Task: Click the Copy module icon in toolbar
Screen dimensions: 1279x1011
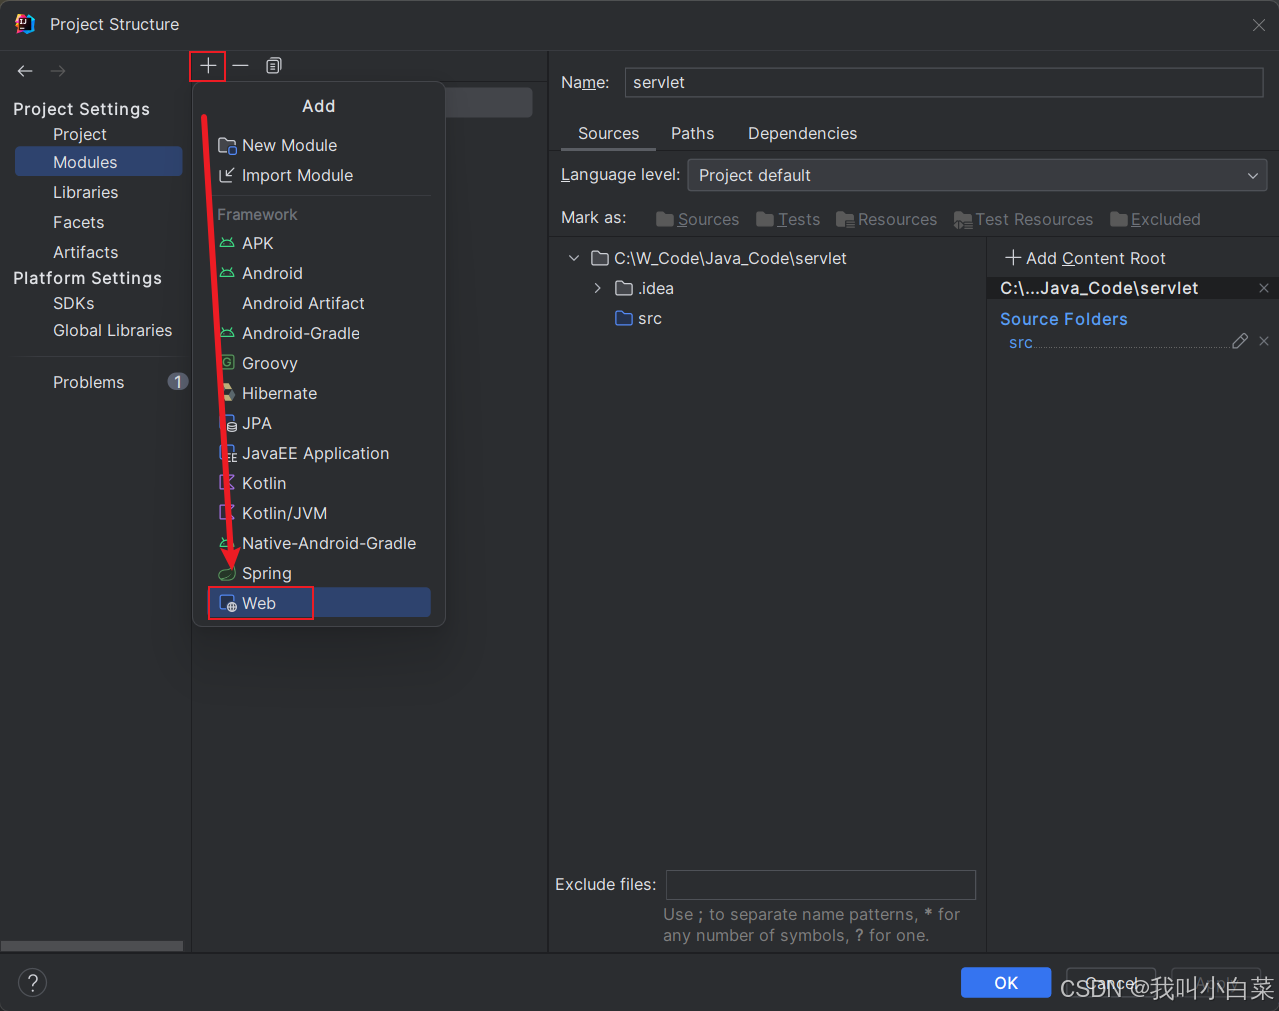Action: coord(273,66)
